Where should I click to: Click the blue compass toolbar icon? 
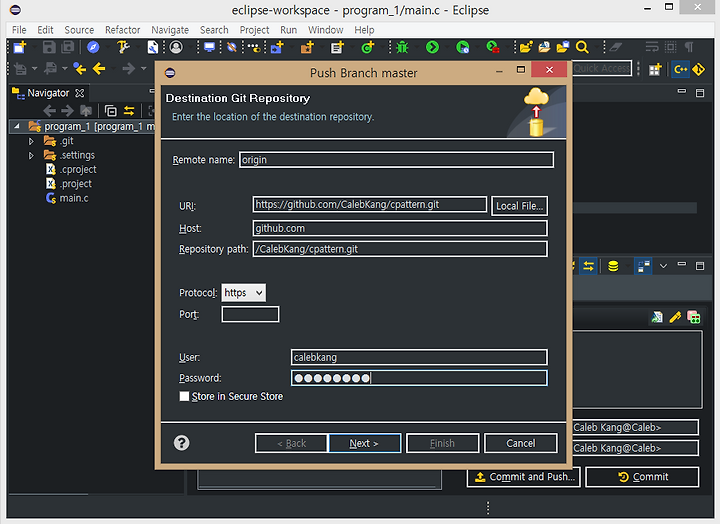(x=93, y=47)
